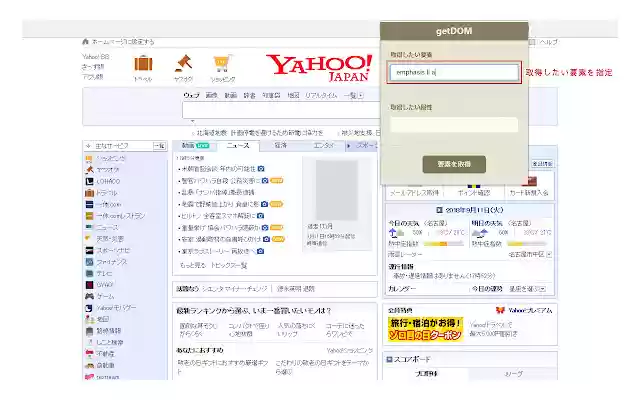The image size is (640, 400).
Task: Open the トラベル suitcase icon in header
Action: click(x=143, y=64)
